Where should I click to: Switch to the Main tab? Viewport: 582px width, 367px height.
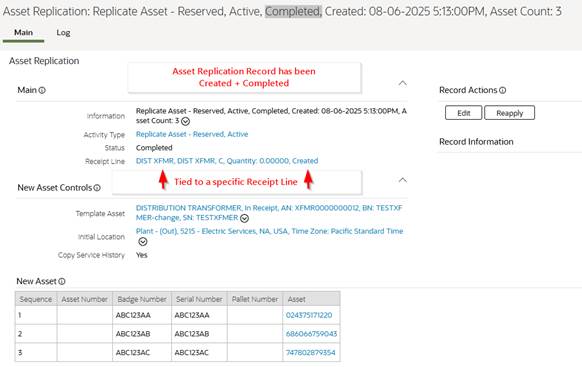23,33
